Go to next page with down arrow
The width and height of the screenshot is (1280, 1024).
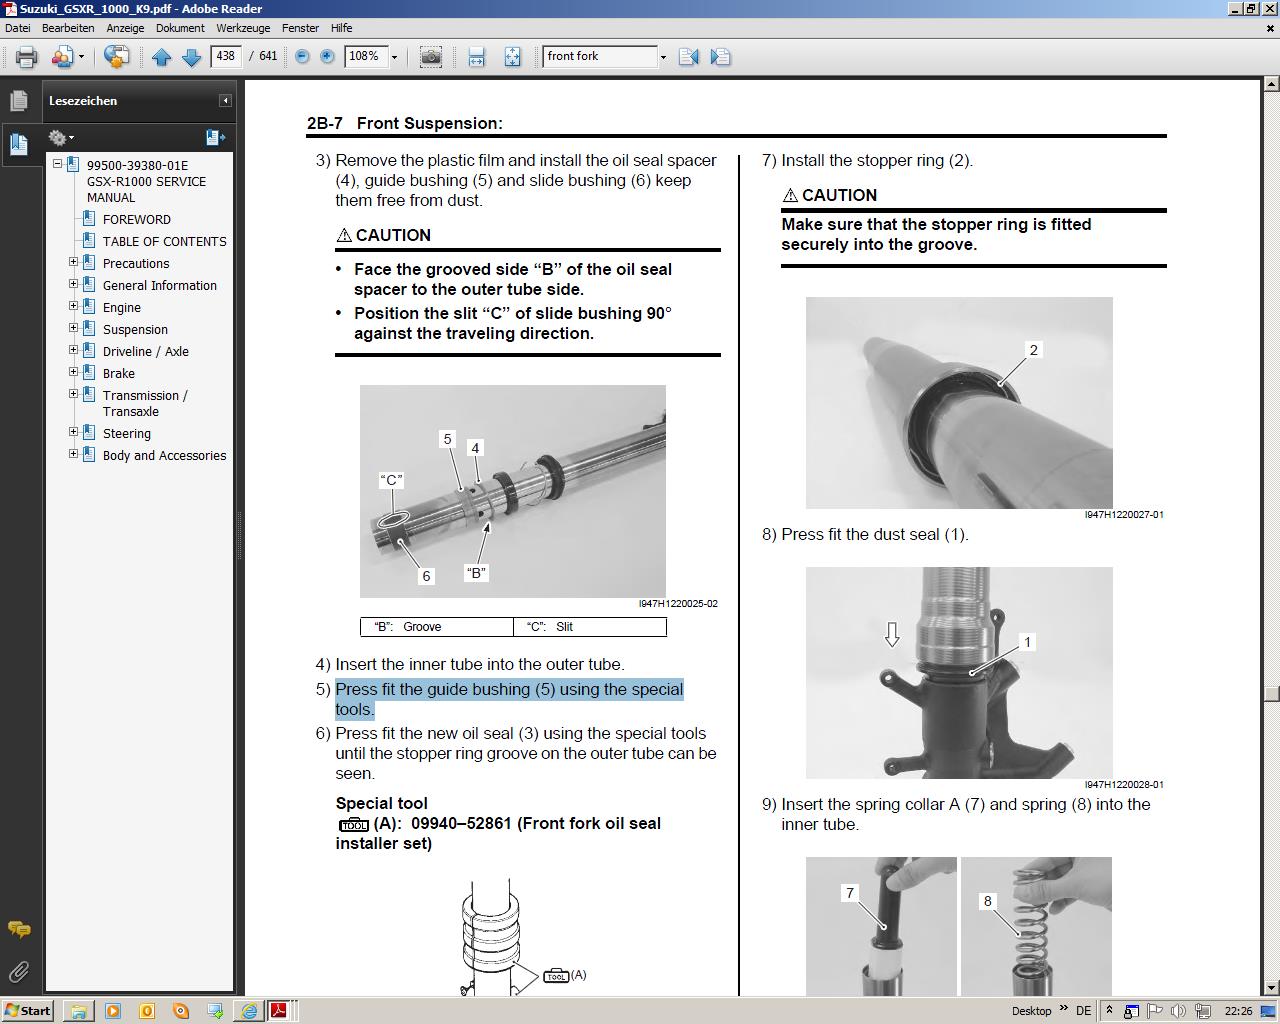(x=191, y=57)
